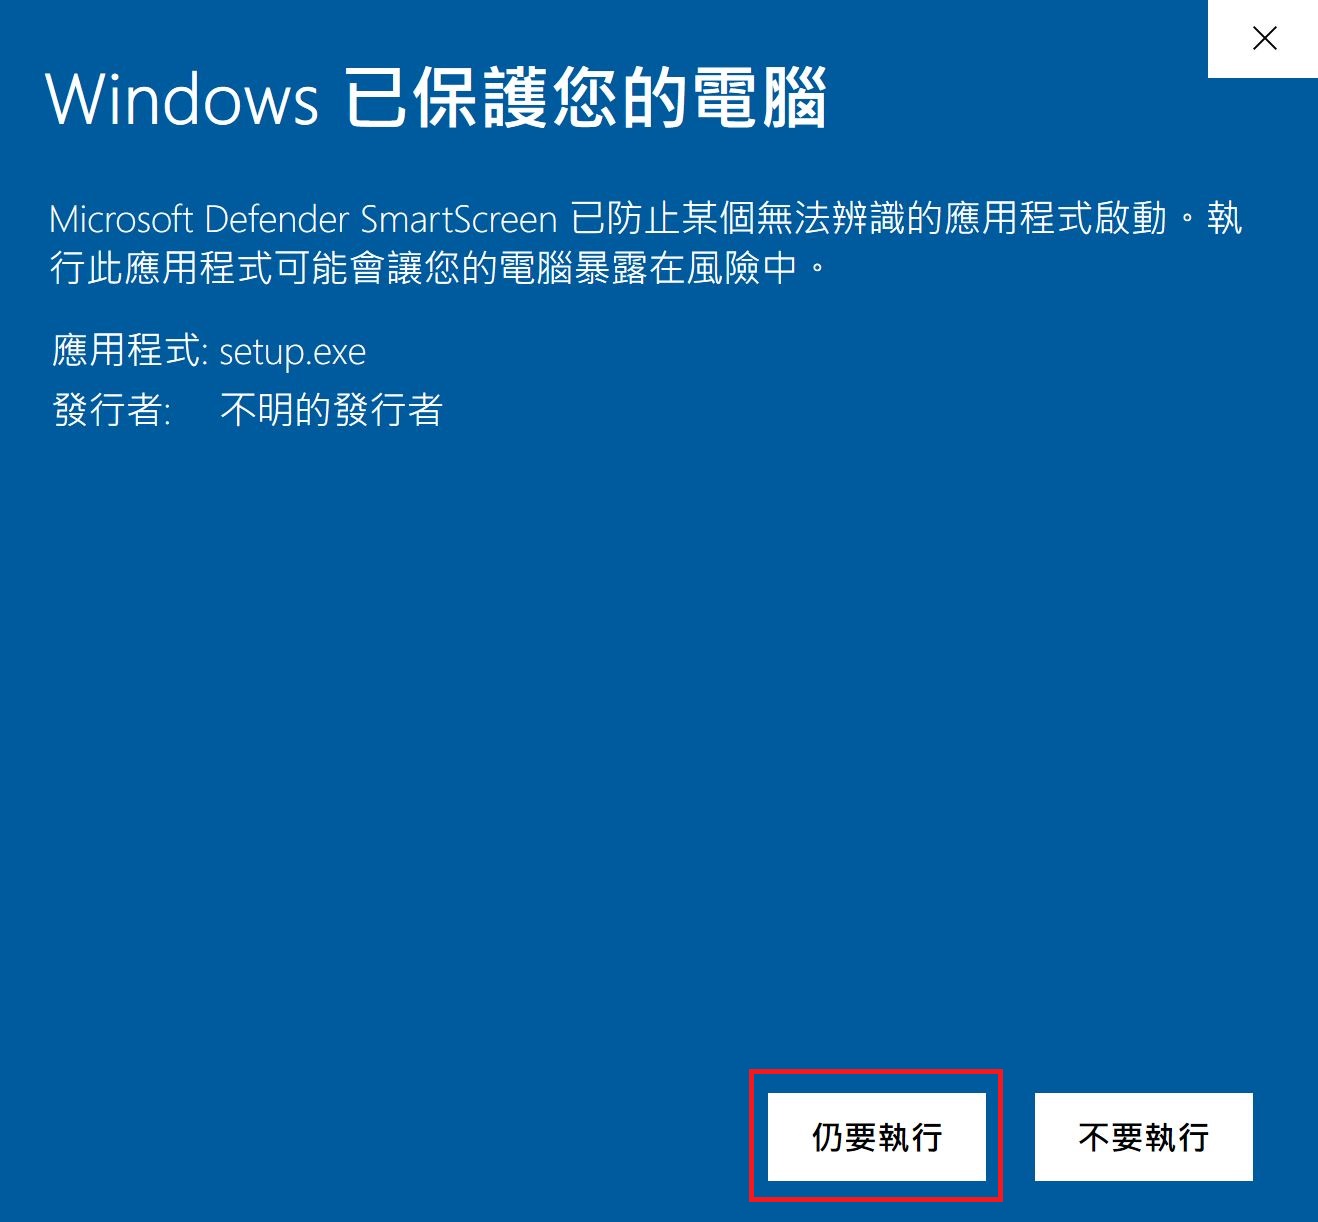Click the setup.exe application name

[293, 352]
